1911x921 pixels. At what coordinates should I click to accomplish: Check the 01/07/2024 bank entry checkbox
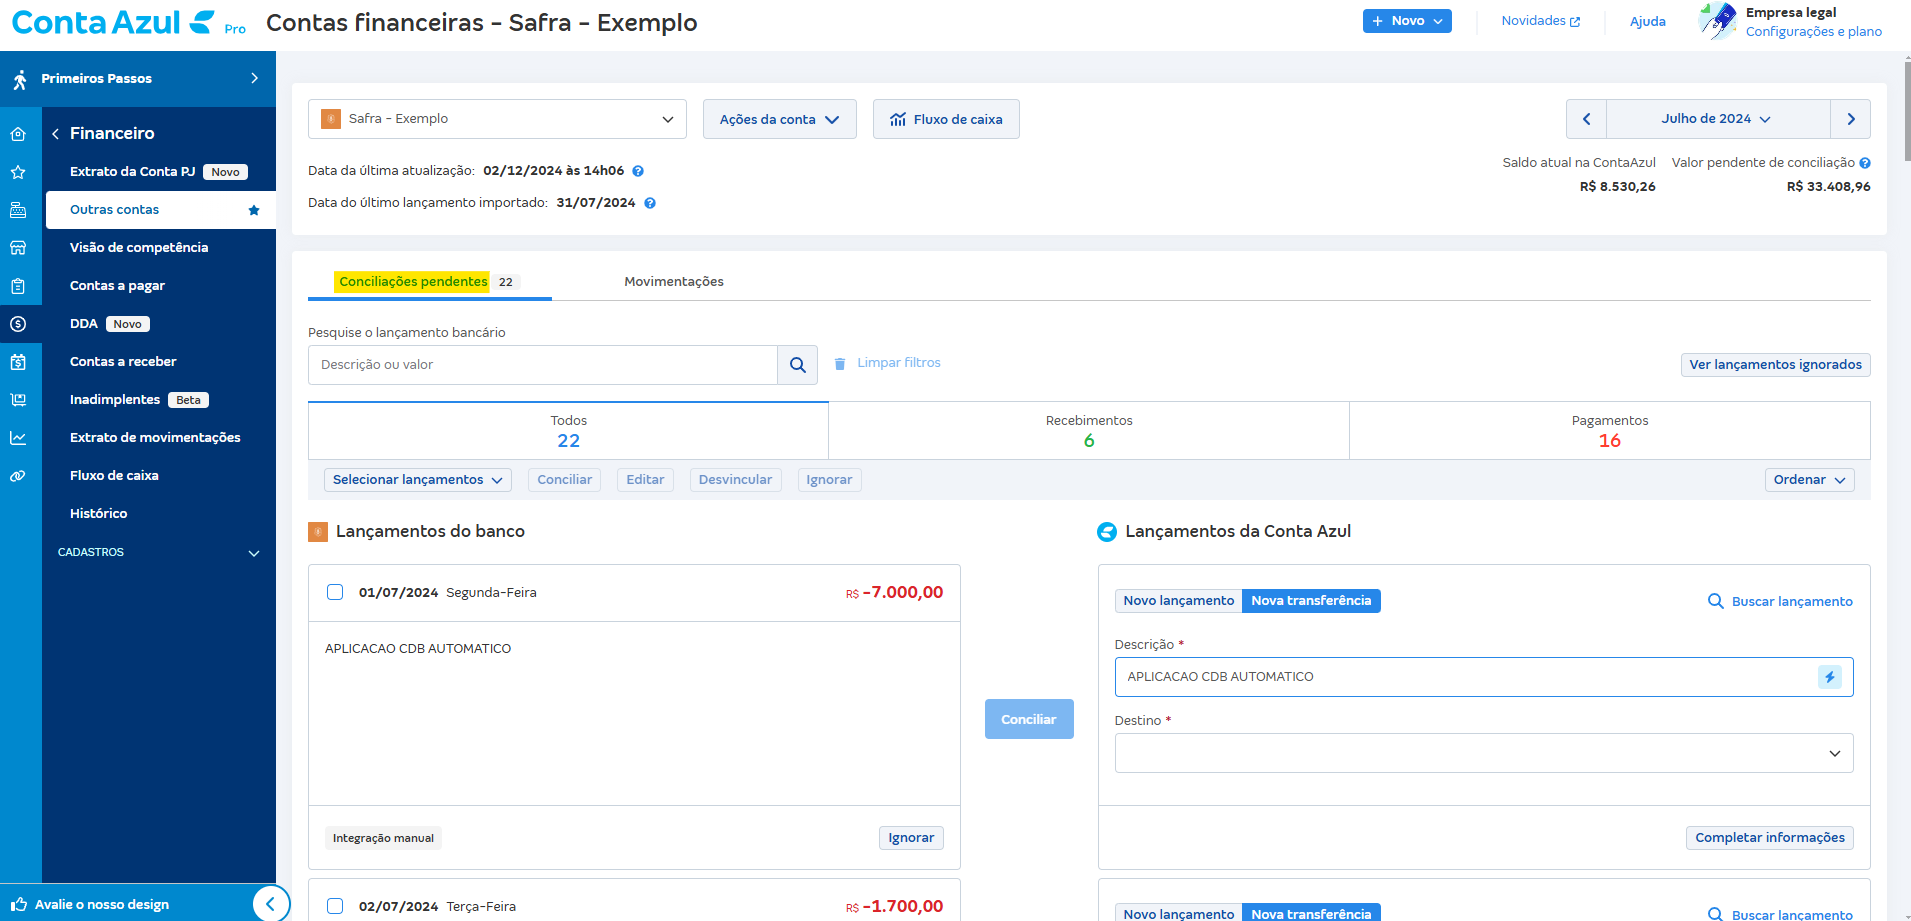pos(335,592)
